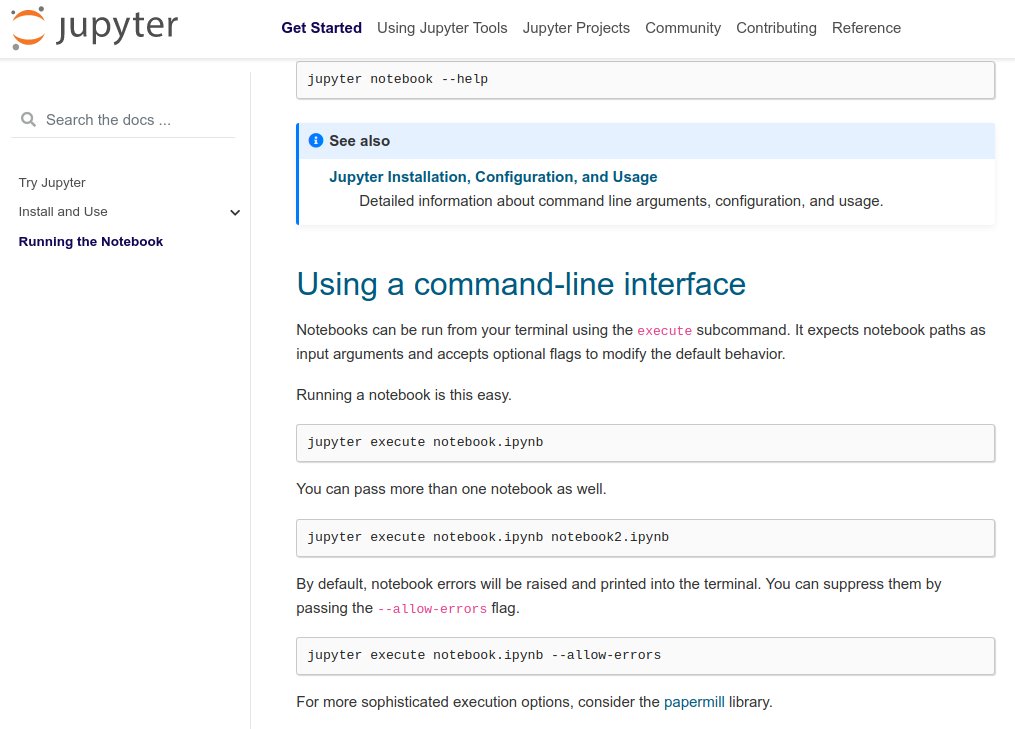Click the inline execute code word

(664, 331)
